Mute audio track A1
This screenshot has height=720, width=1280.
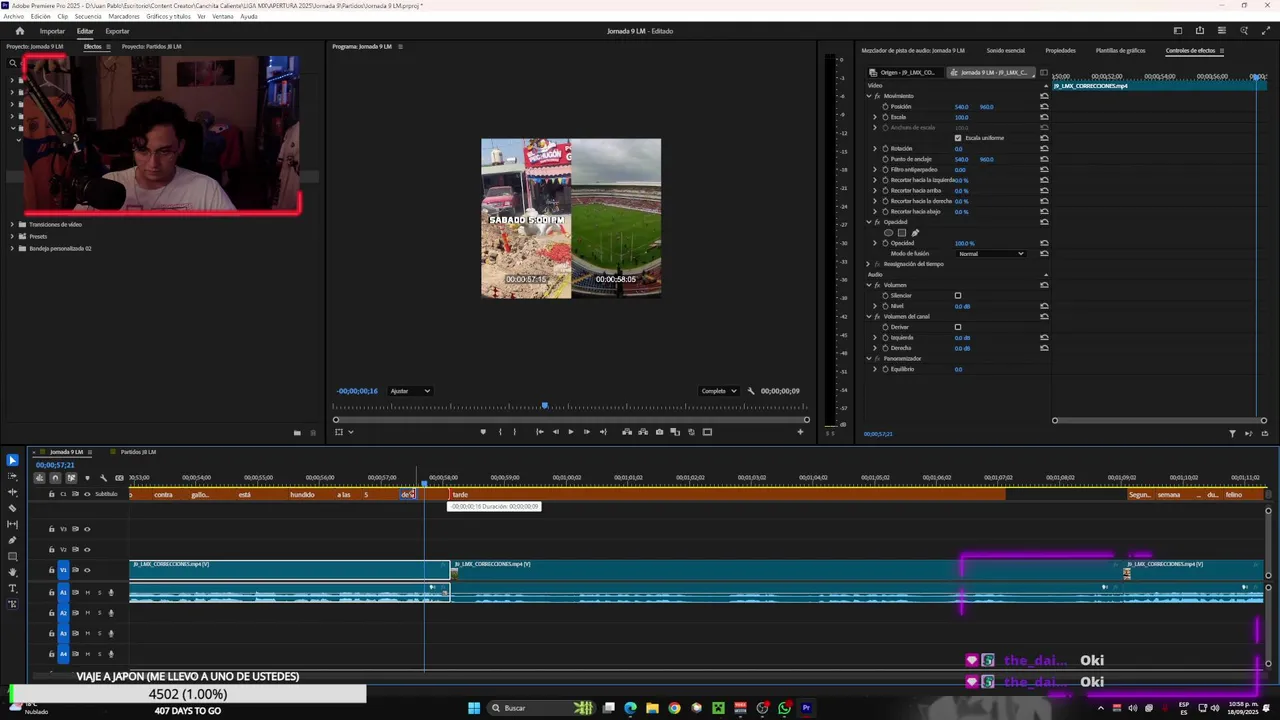(x=87, y=593)
